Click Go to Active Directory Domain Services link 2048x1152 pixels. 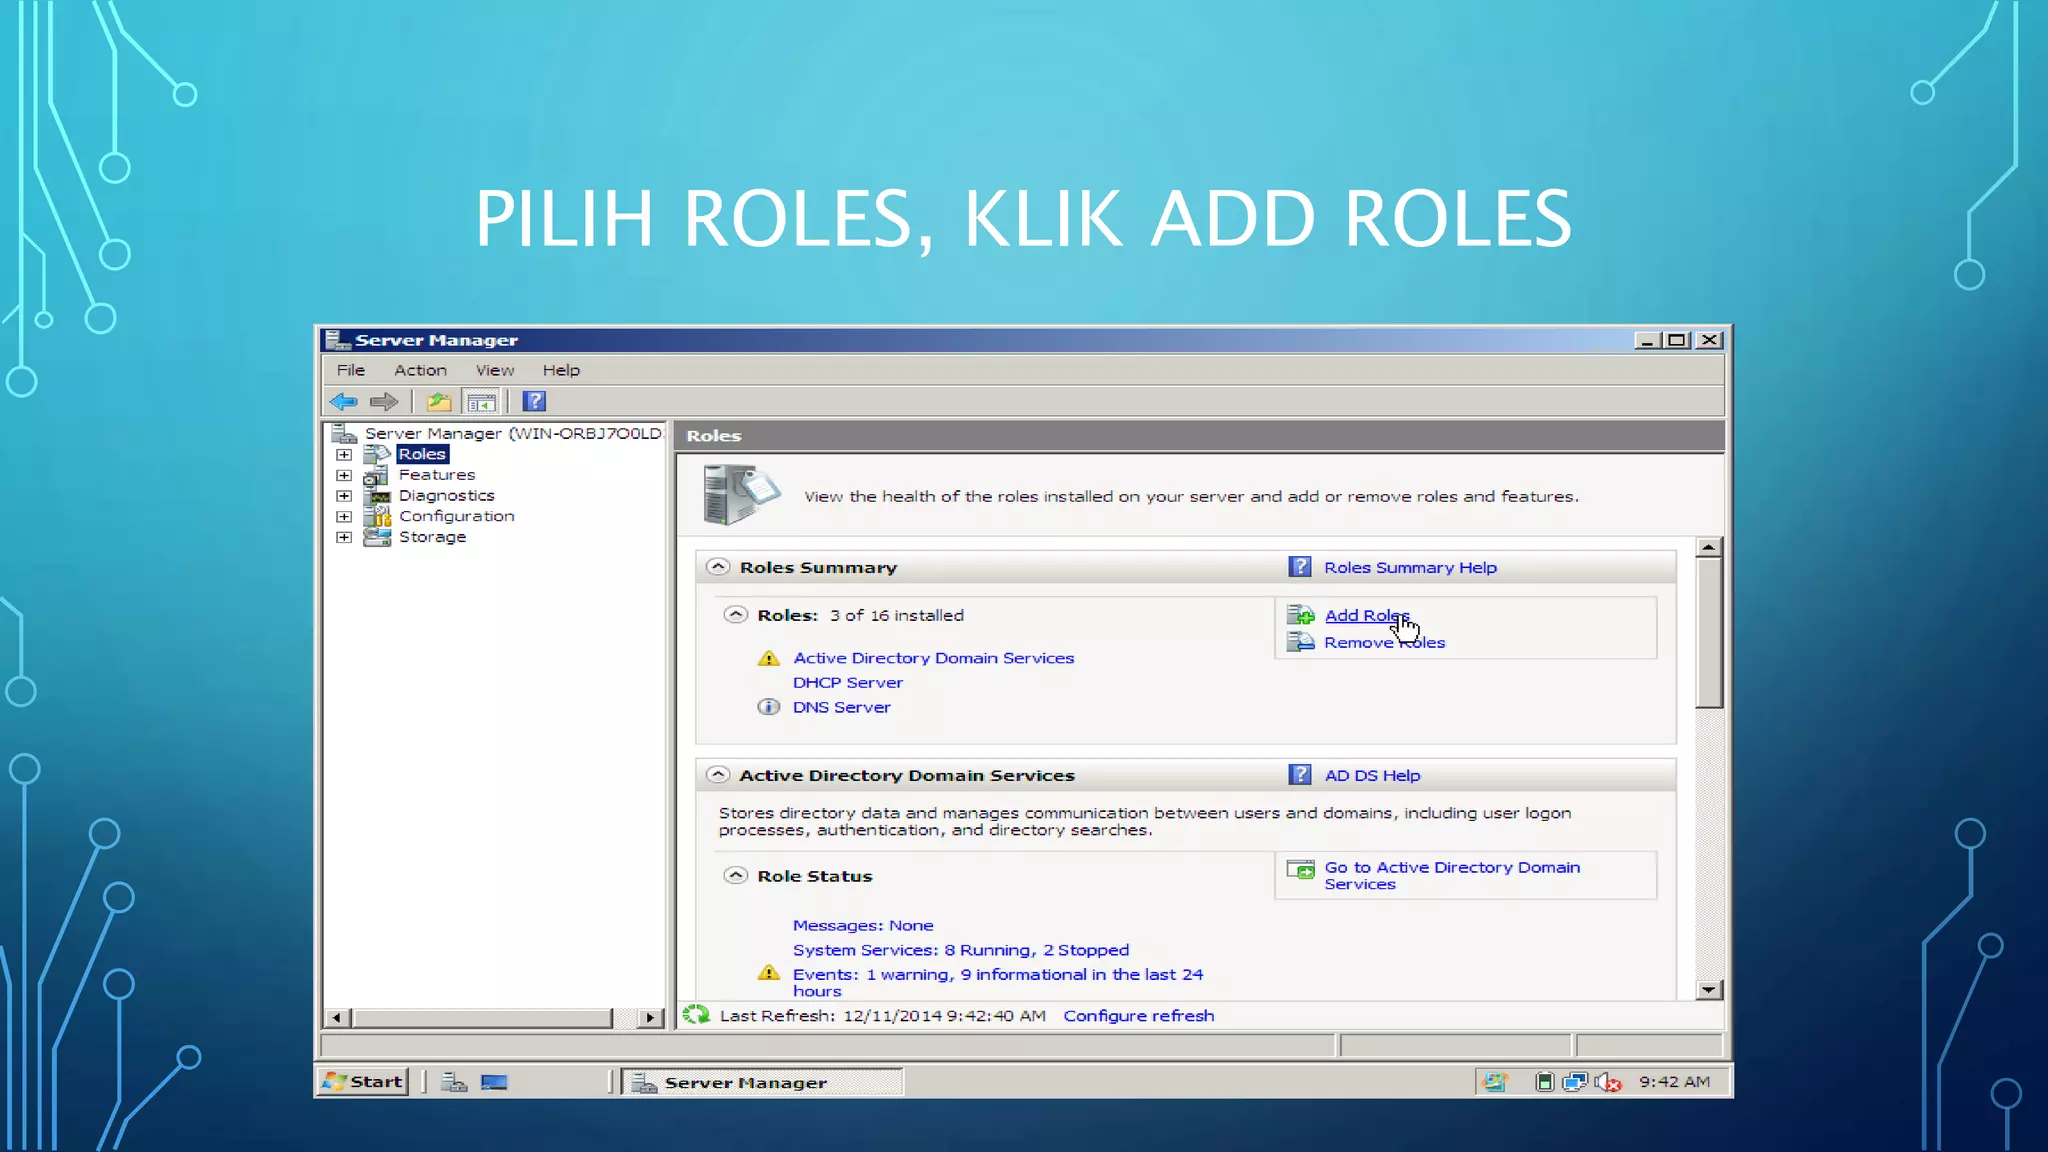click(x=1453, y=876)
